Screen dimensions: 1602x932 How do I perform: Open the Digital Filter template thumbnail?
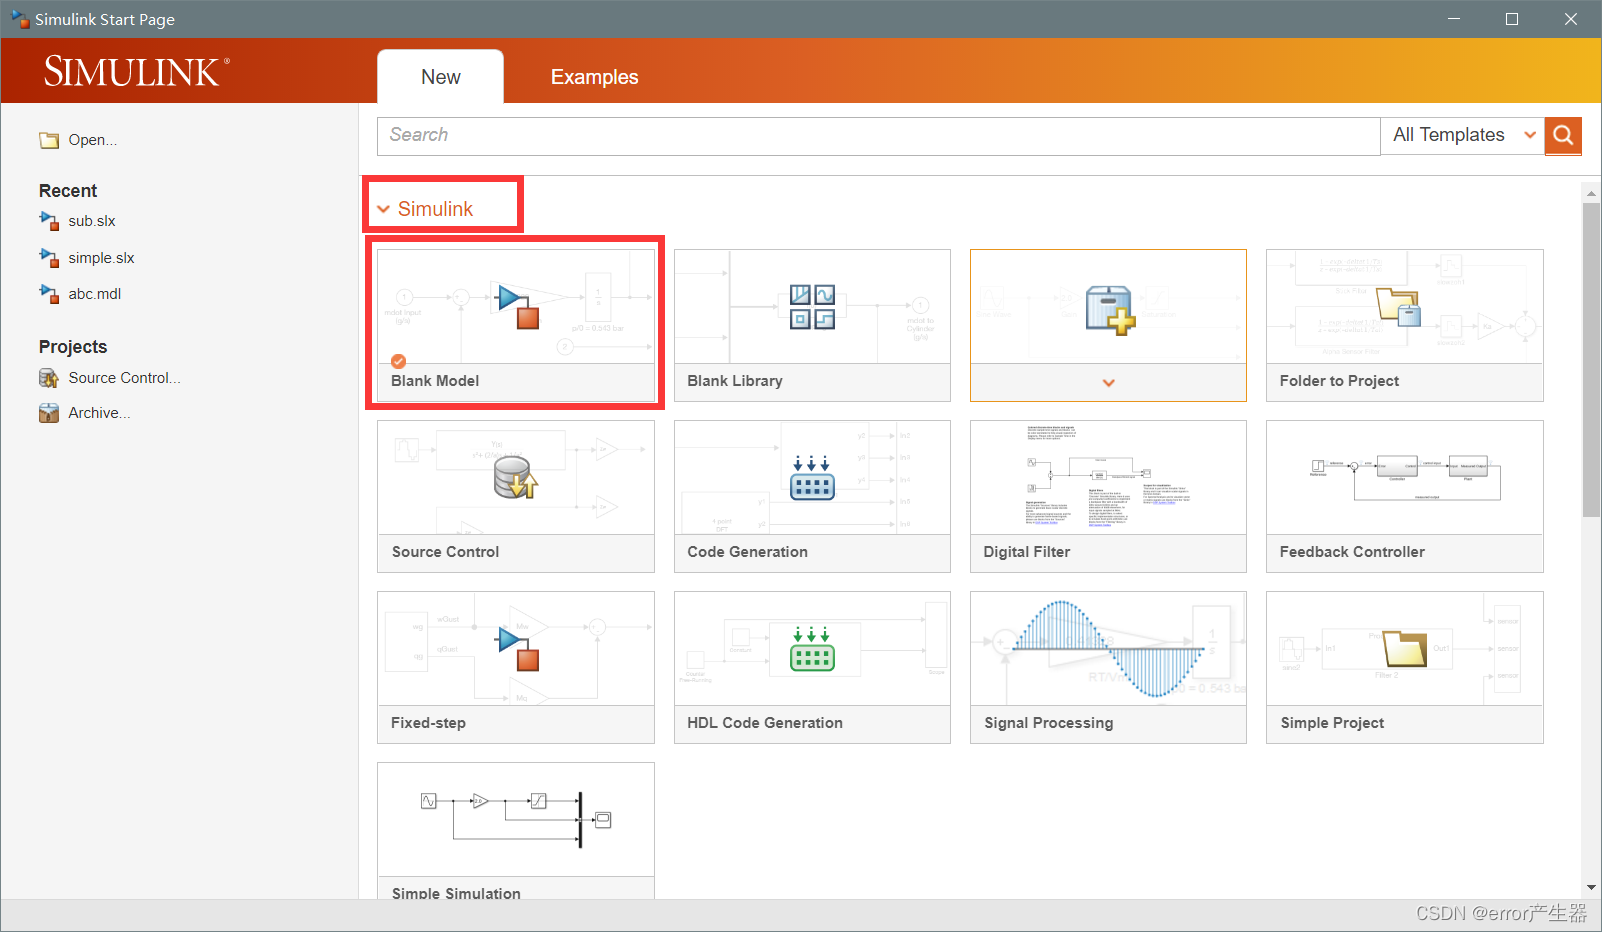point(1108,478)
